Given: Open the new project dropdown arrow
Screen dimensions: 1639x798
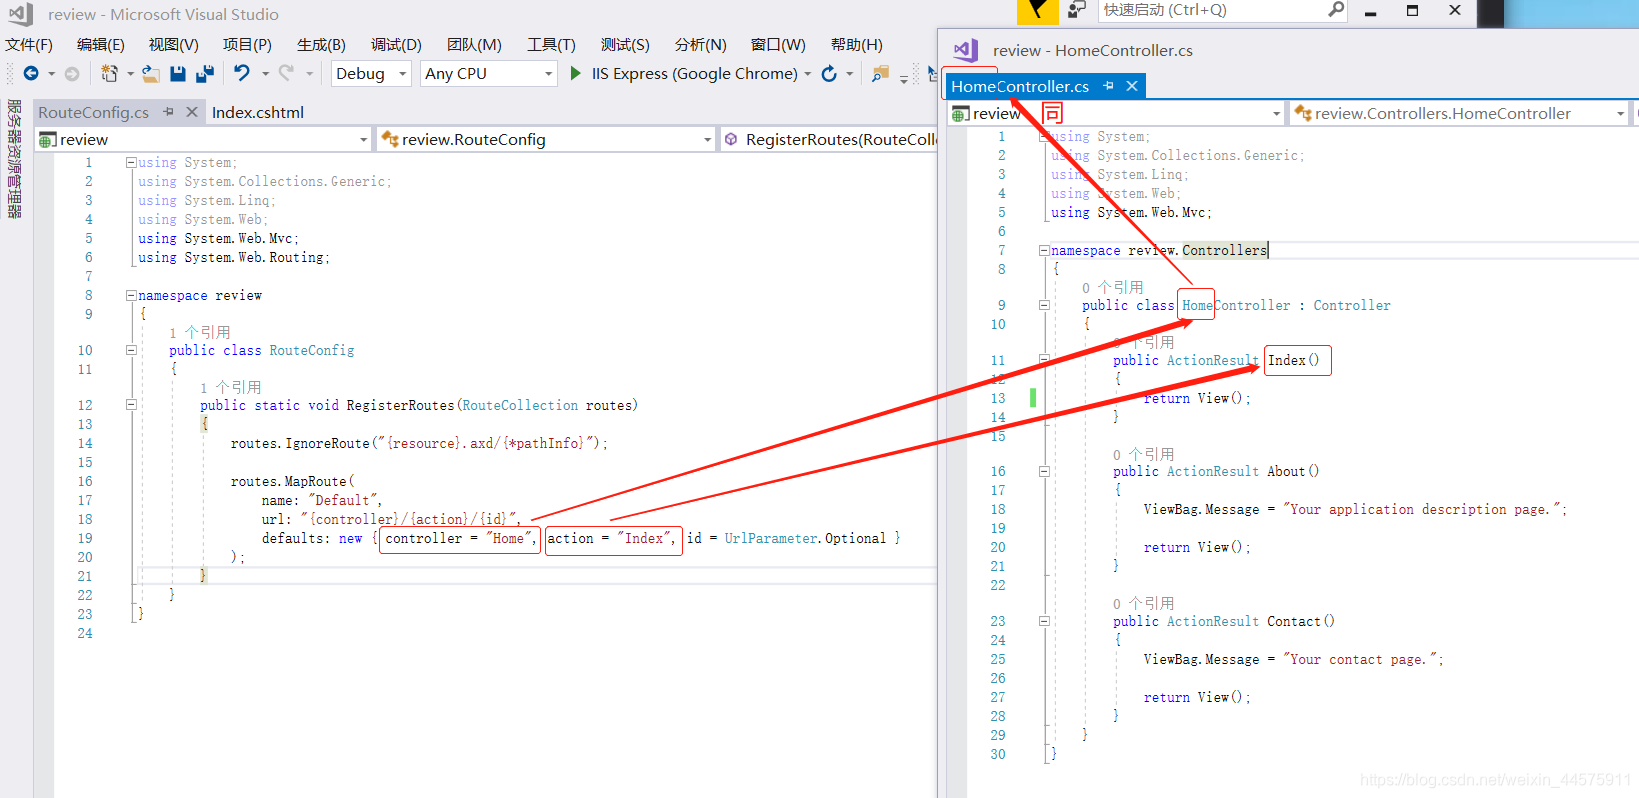Looking at the screenshot, I should pyautogui.click(x=130, y=74).
